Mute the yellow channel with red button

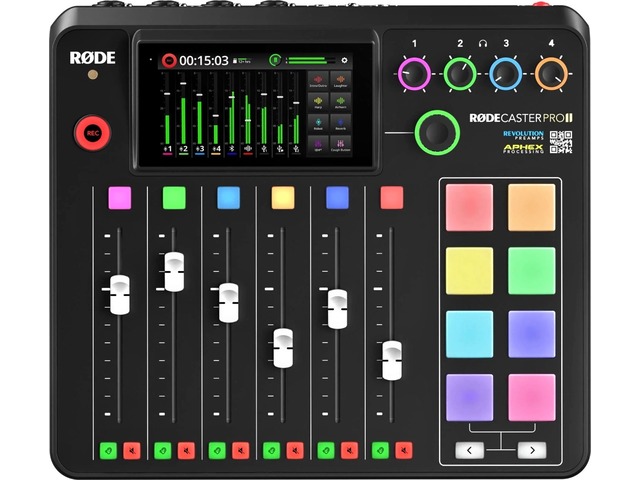(x=295, y=451)
